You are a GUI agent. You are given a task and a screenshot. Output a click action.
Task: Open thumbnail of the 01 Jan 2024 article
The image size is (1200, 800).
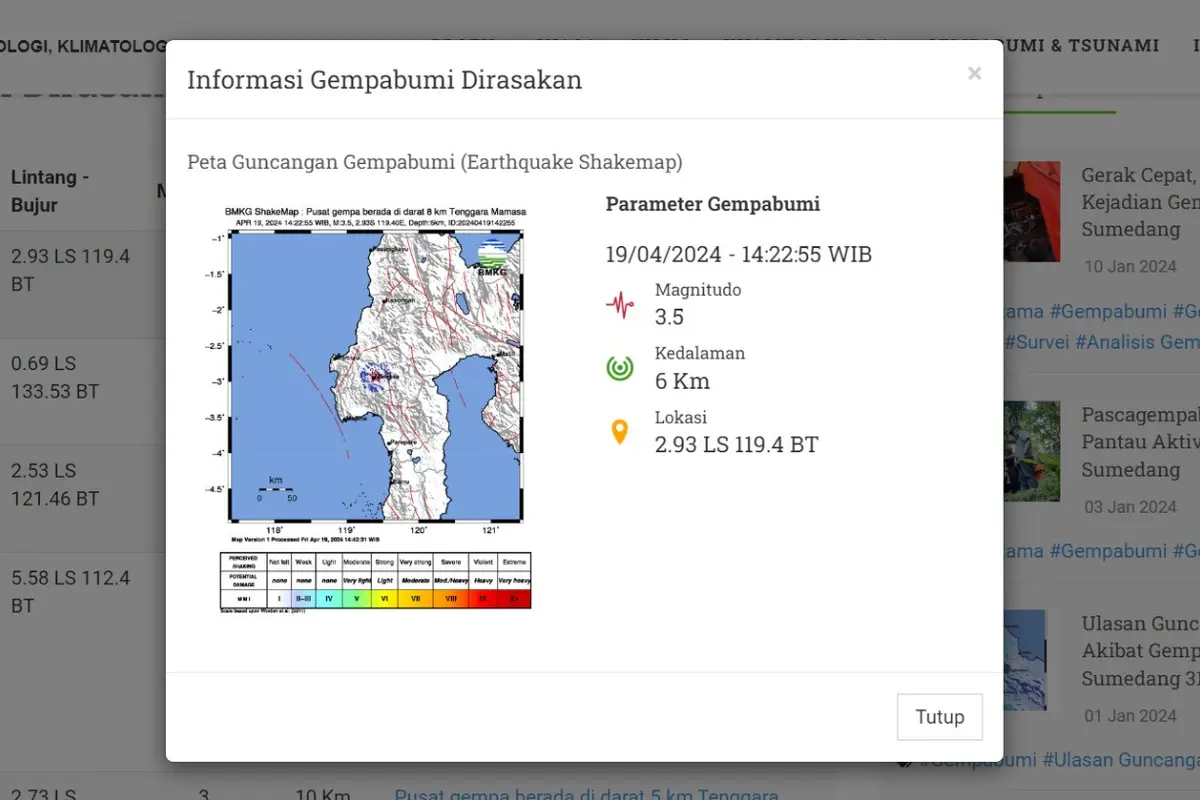[x=1025, y=660]
